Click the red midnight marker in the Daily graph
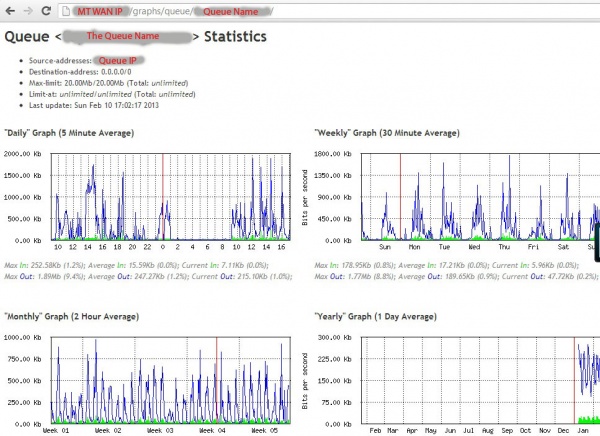Viewport: 600px width, 436px height. pyautogui.click(x=163, y=197)
